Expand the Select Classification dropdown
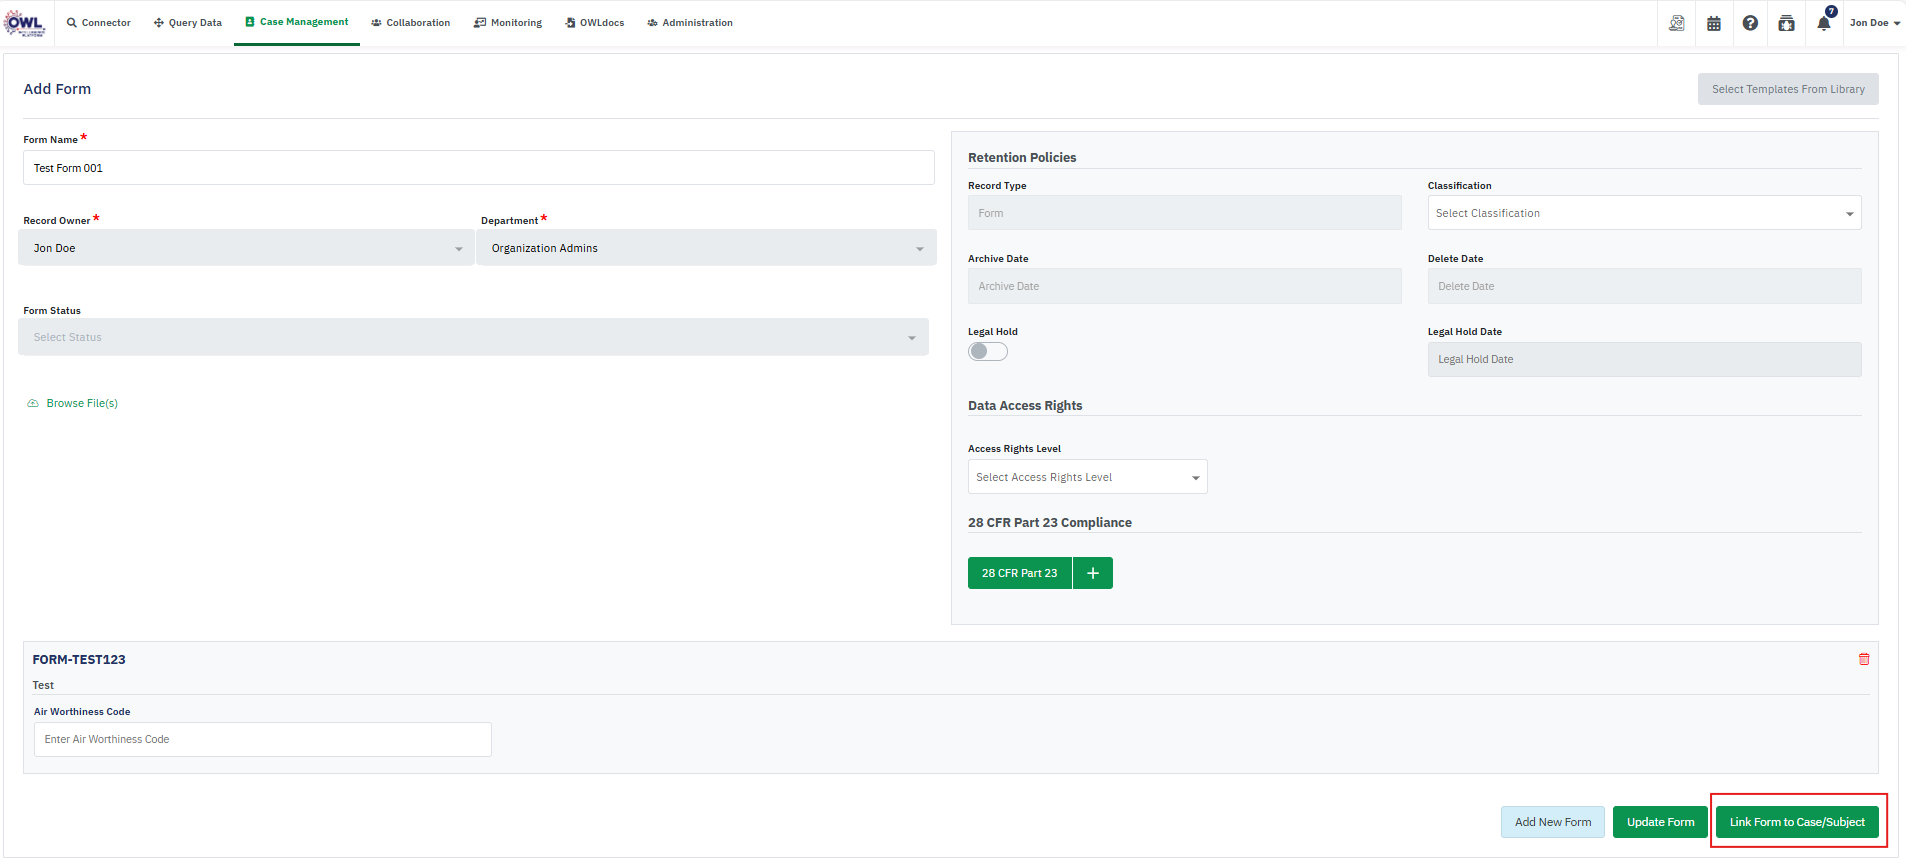 tap(1644, 213)
